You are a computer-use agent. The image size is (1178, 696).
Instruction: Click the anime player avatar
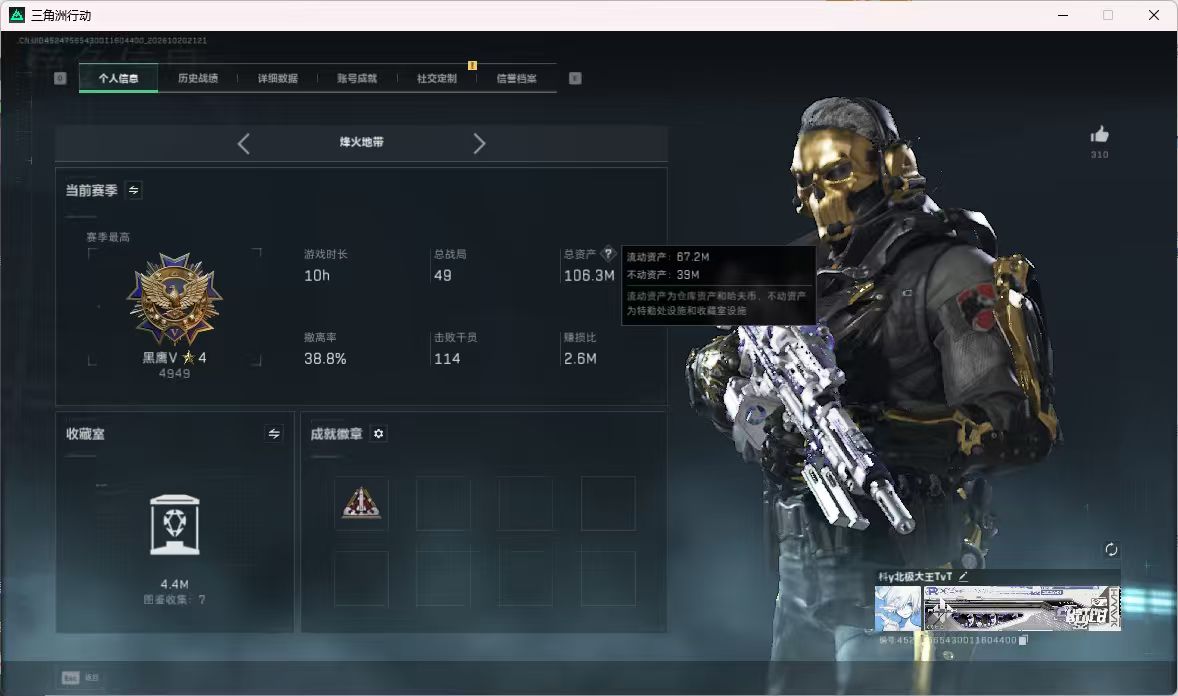898,608
